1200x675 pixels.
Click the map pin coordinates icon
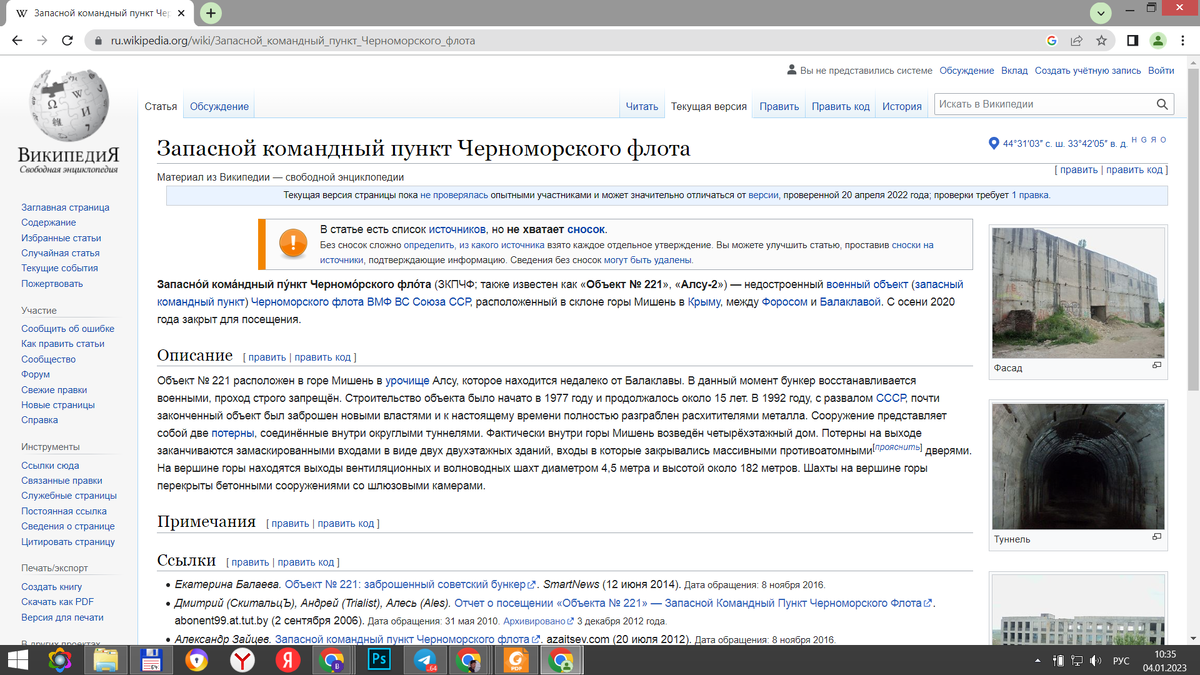tap(993, 143)
